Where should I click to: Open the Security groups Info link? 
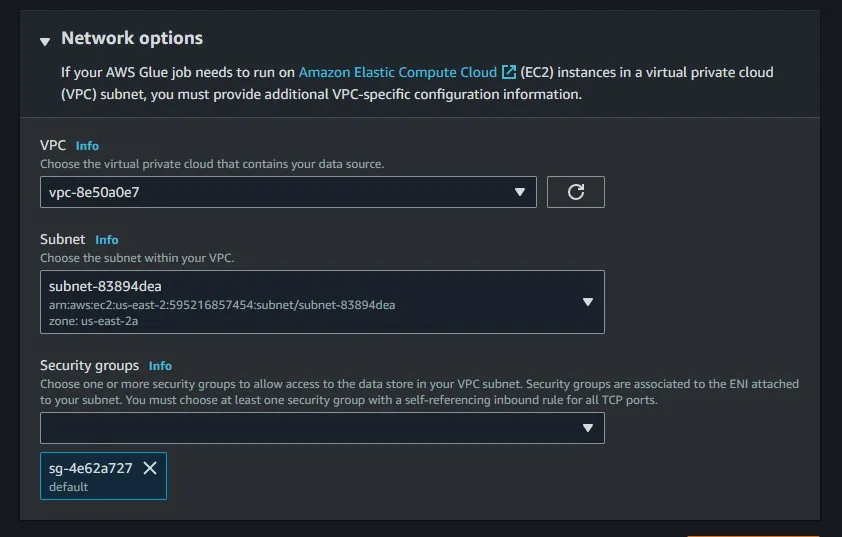[x=160, y=366]
